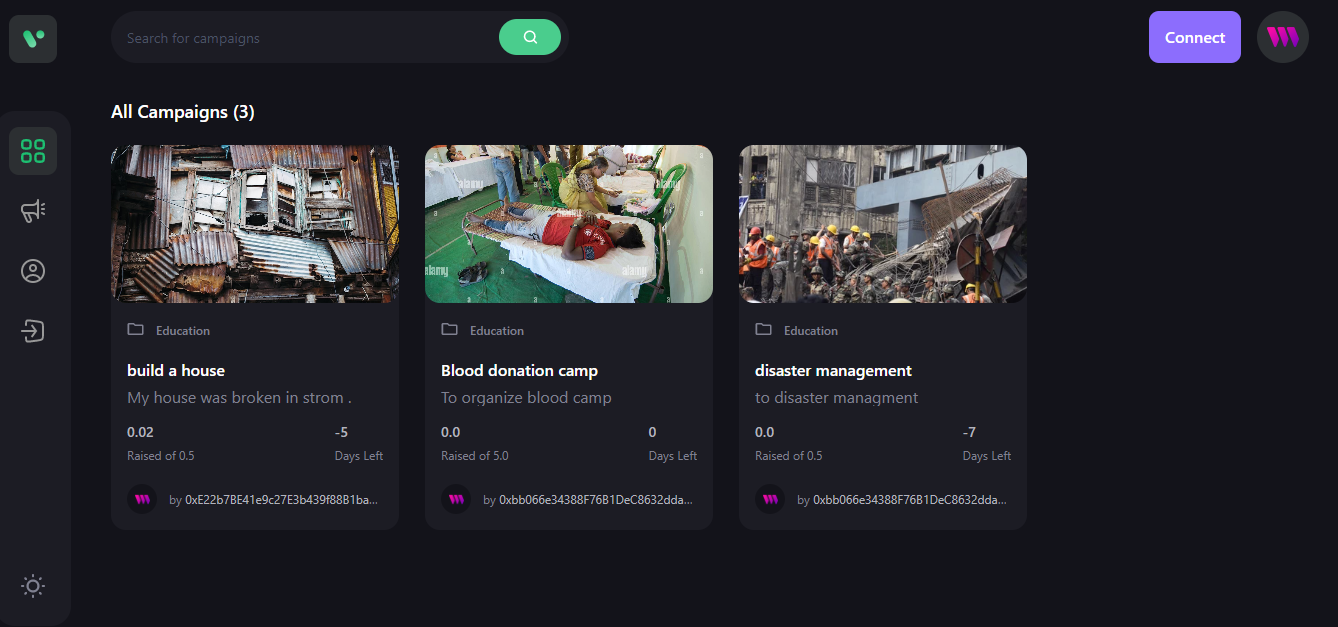1338x627 pixels.
Task: Click creator address on build a house card
Action: click(x=281, y=499)
